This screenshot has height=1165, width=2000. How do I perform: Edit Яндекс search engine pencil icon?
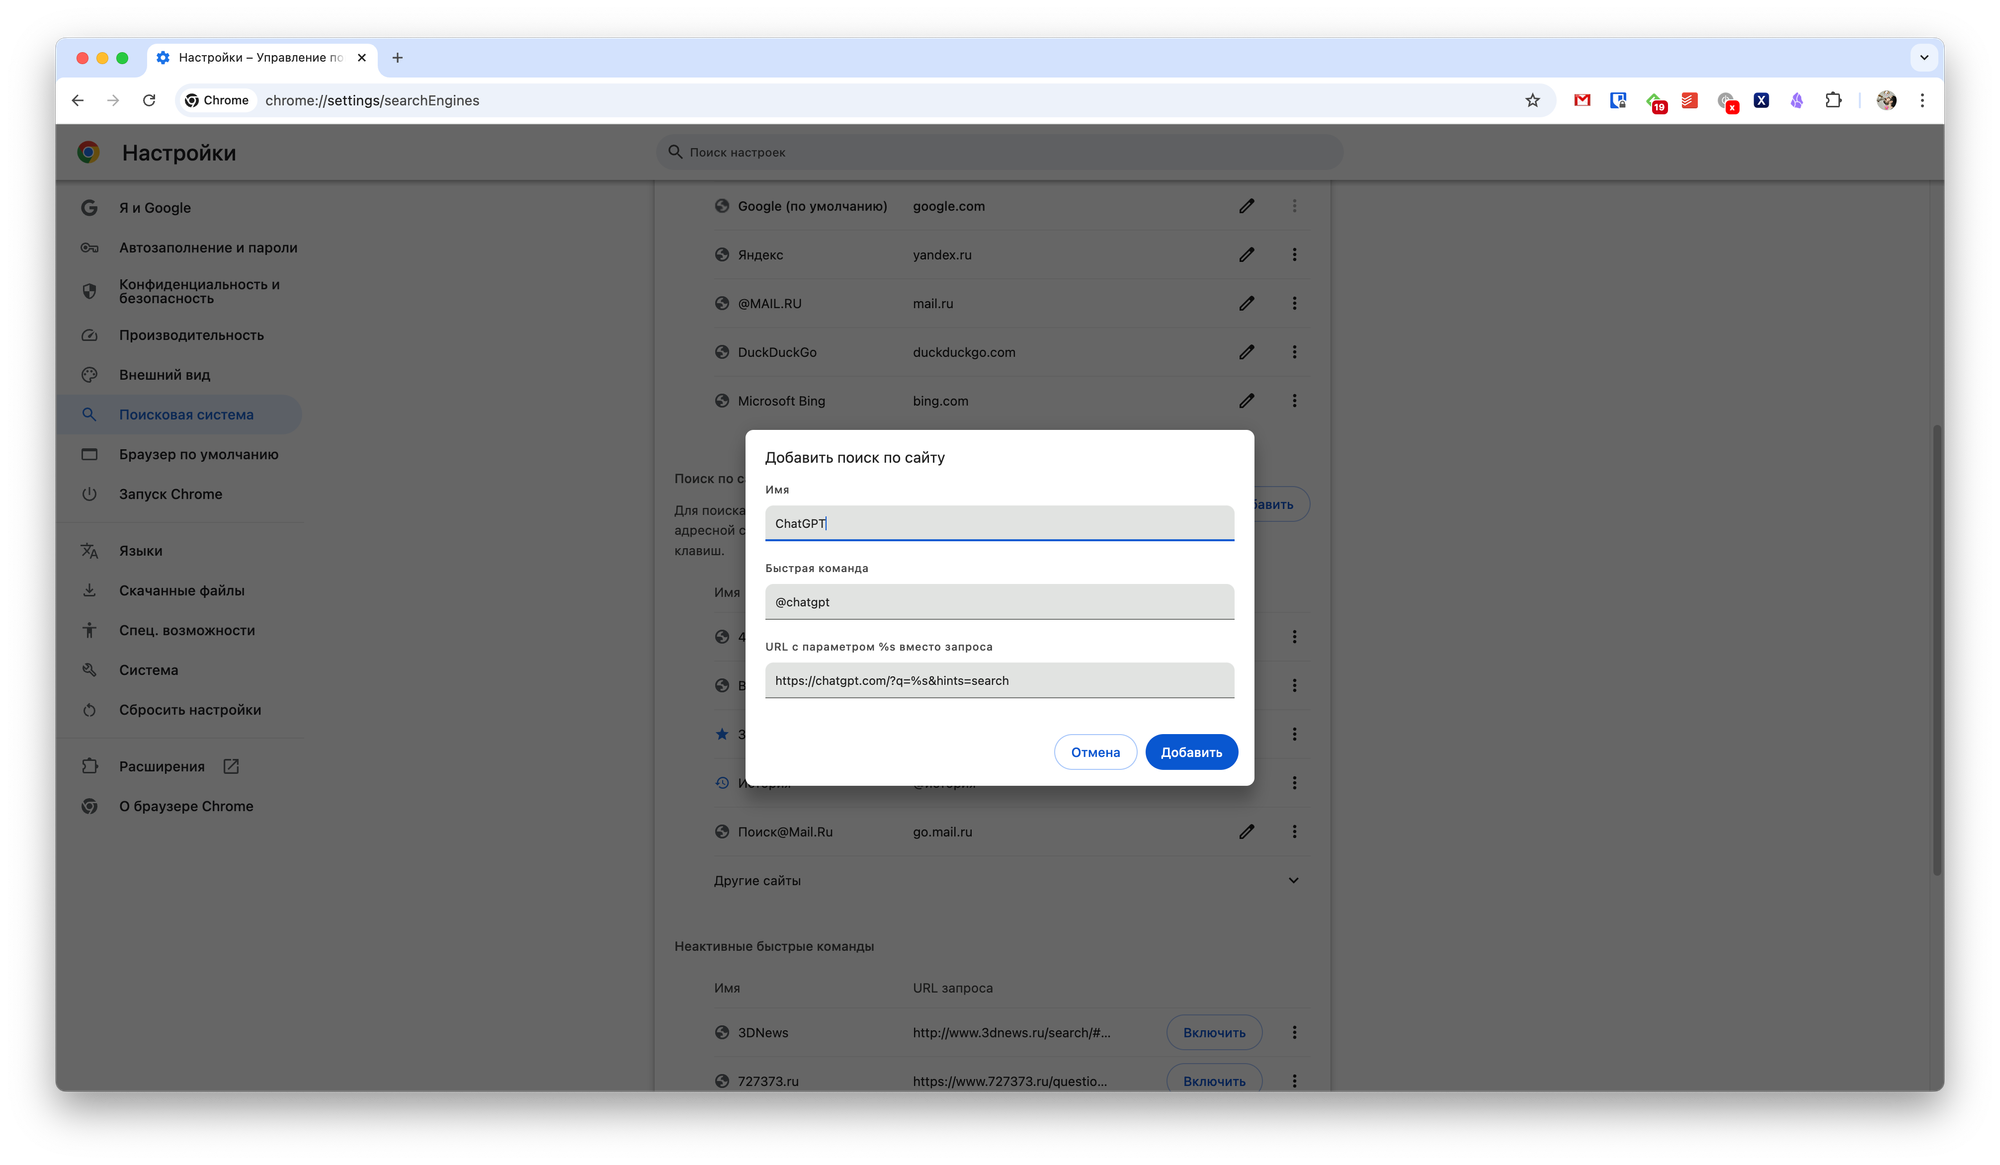tap(1246, 255)
